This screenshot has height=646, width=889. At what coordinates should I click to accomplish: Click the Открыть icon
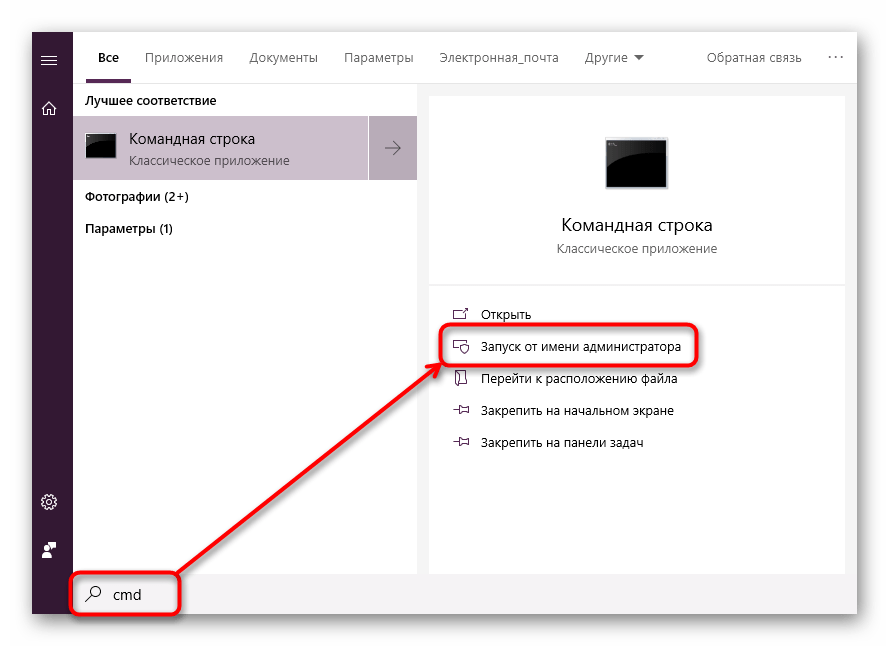[x=460, y=314]
